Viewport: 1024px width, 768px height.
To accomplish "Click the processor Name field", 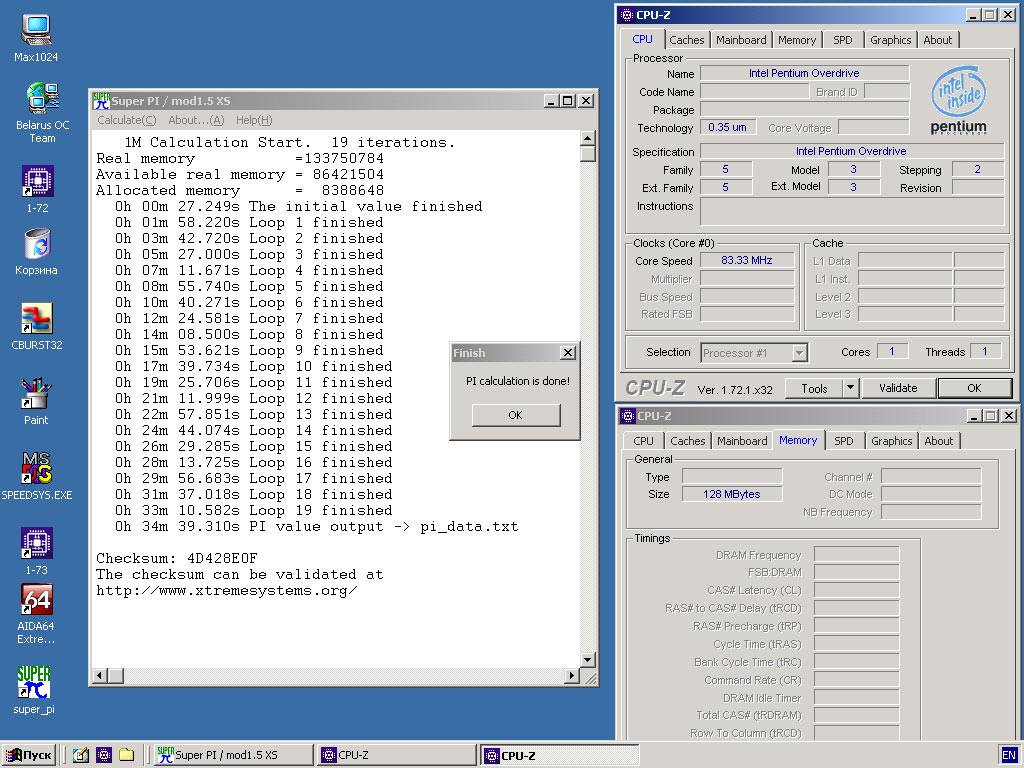I will tap(805, 73).
